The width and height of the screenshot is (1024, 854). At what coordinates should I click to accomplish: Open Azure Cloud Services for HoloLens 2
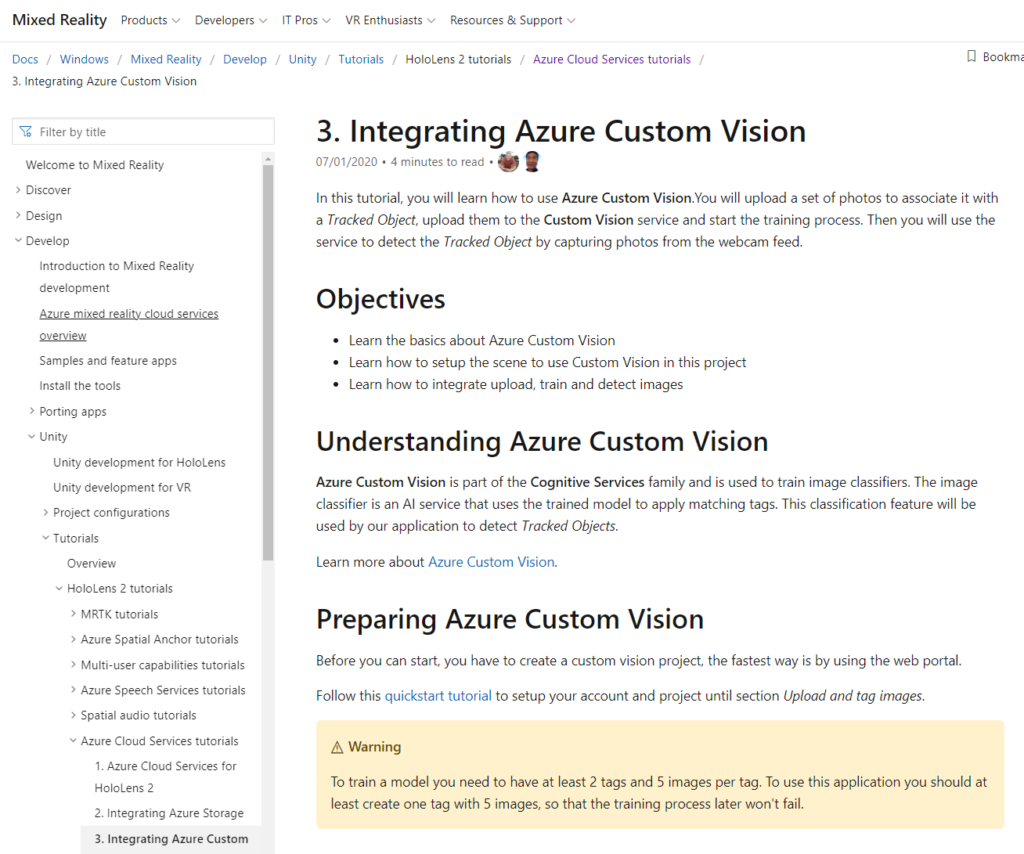point(166,777)
